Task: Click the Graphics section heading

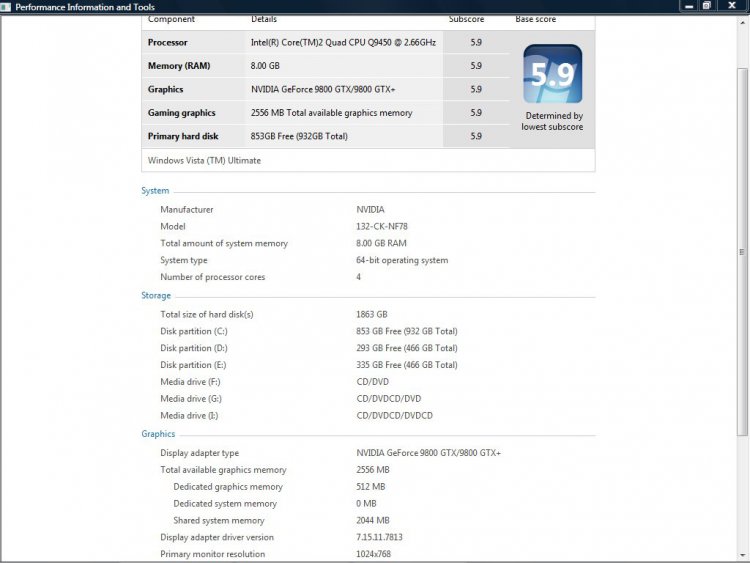Action: (158, 434)
